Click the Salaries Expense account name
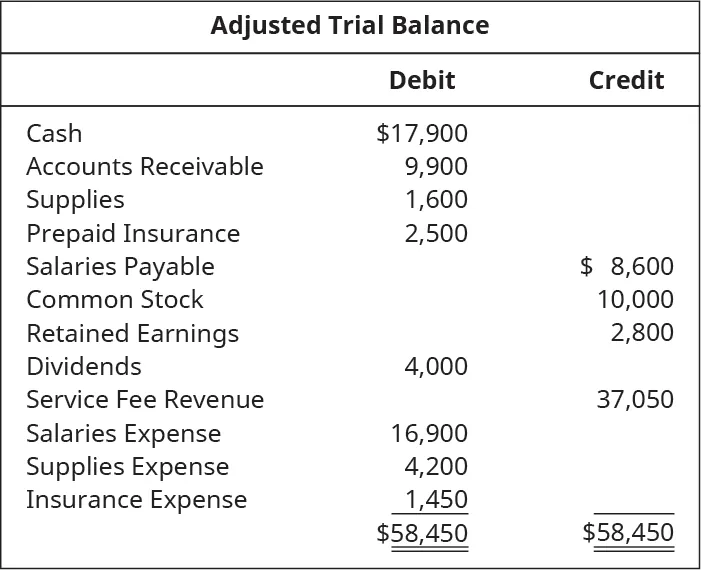Viewport: 701px width, 570px height. pyautogui.click(x=123, y=433)
